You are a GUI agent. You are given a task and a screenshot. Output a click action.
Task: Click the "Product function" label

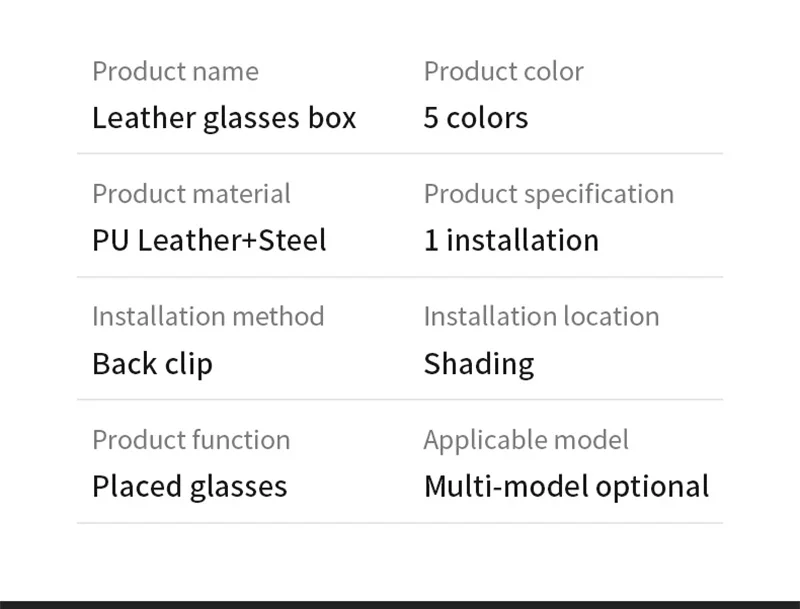tap(191, 440)
